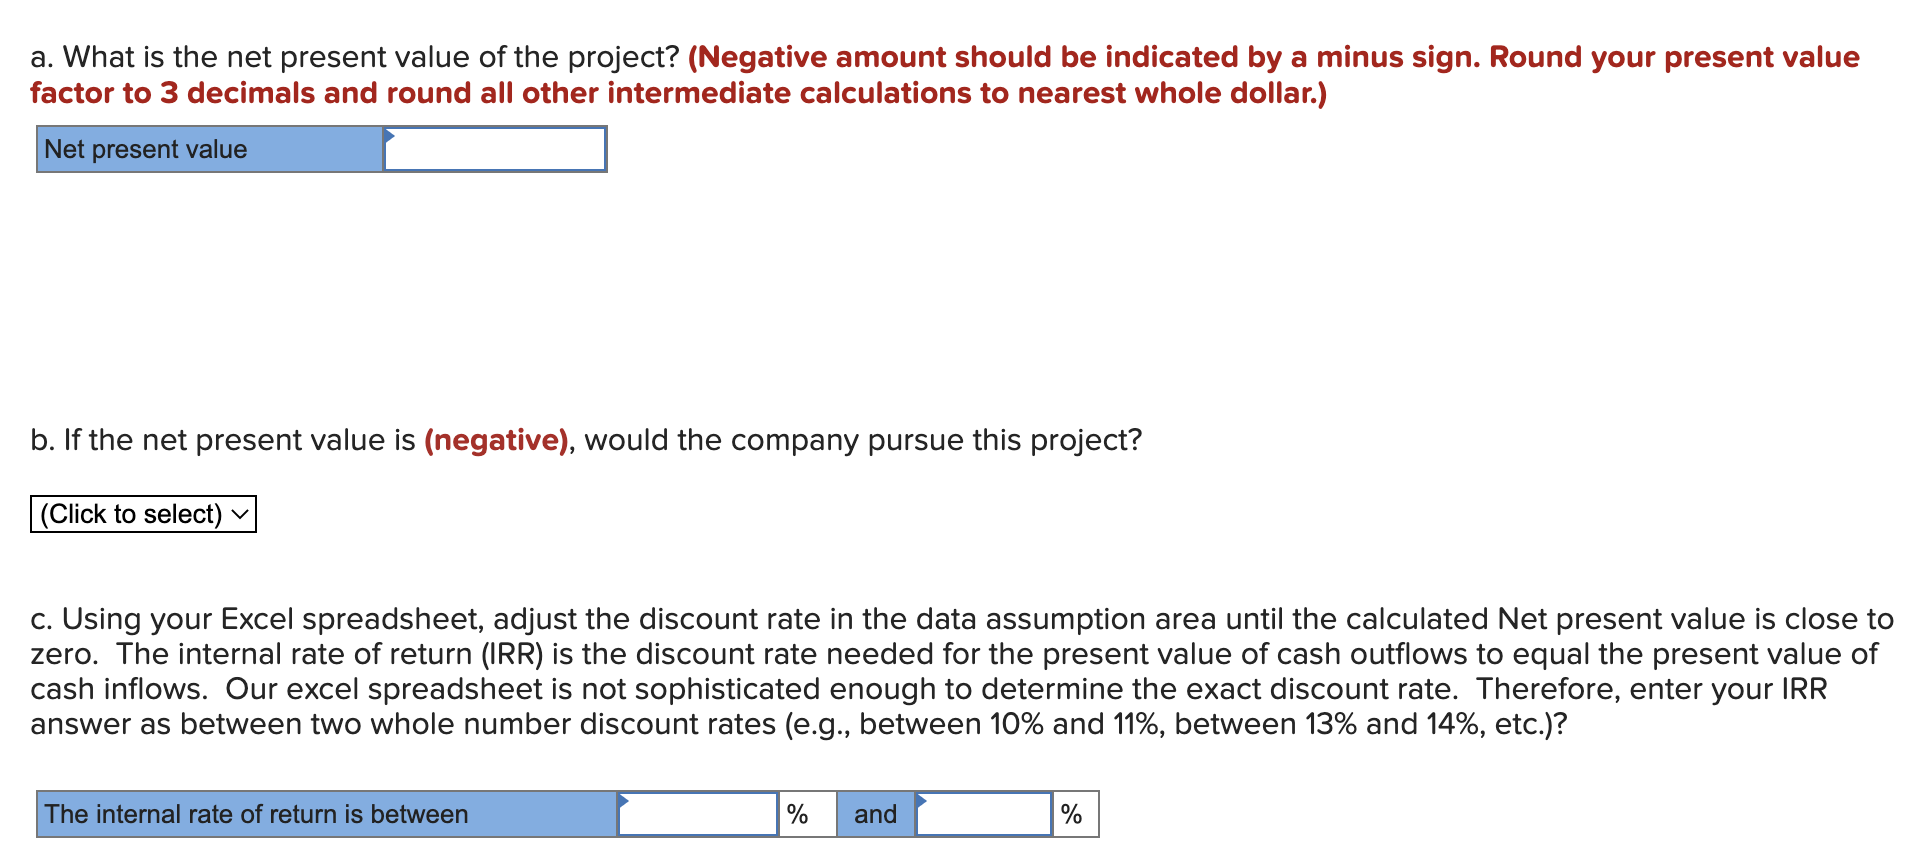This screenshot has width=1914, height=854.
Task: Click the word 'and' between IRR fields
Action: pyautogui.click(x=874, y=814)
